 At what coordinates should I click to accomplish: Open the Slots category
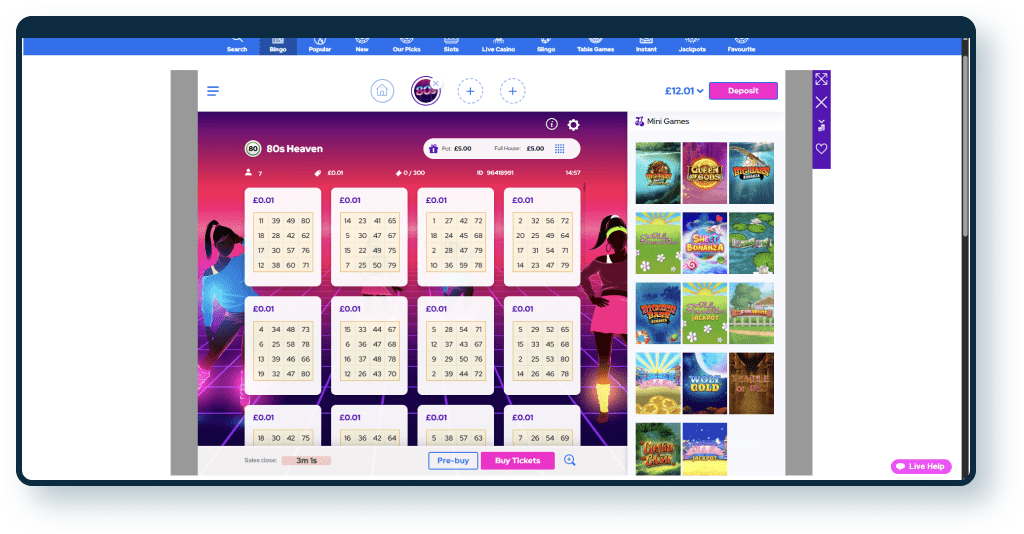(451, 46)
